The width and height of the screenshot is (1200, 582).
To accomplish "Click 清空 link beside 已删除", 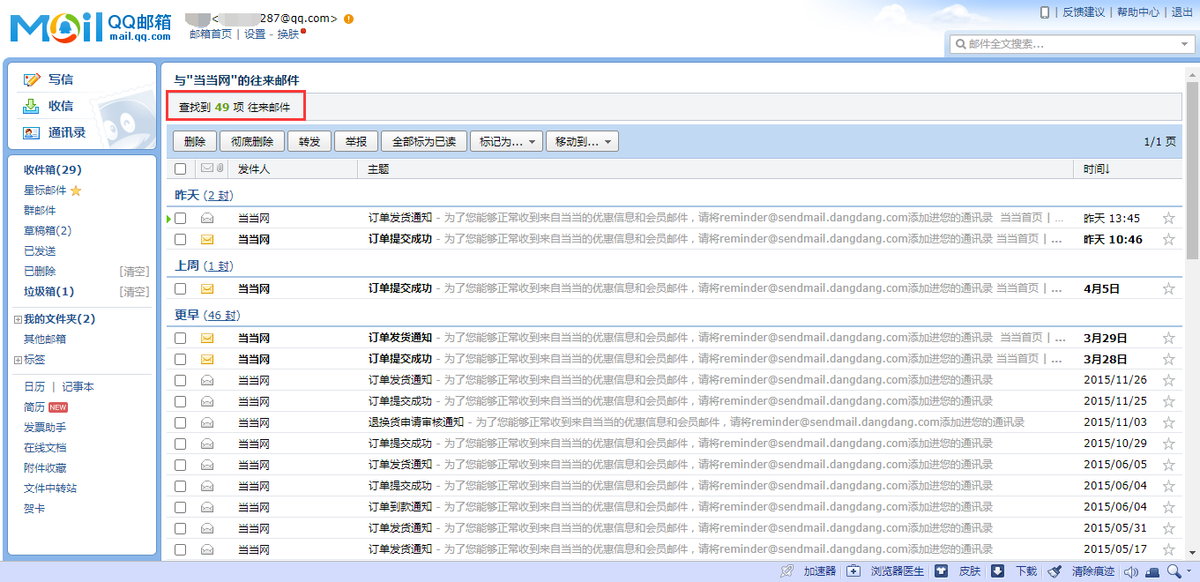I will click(135, 272).
